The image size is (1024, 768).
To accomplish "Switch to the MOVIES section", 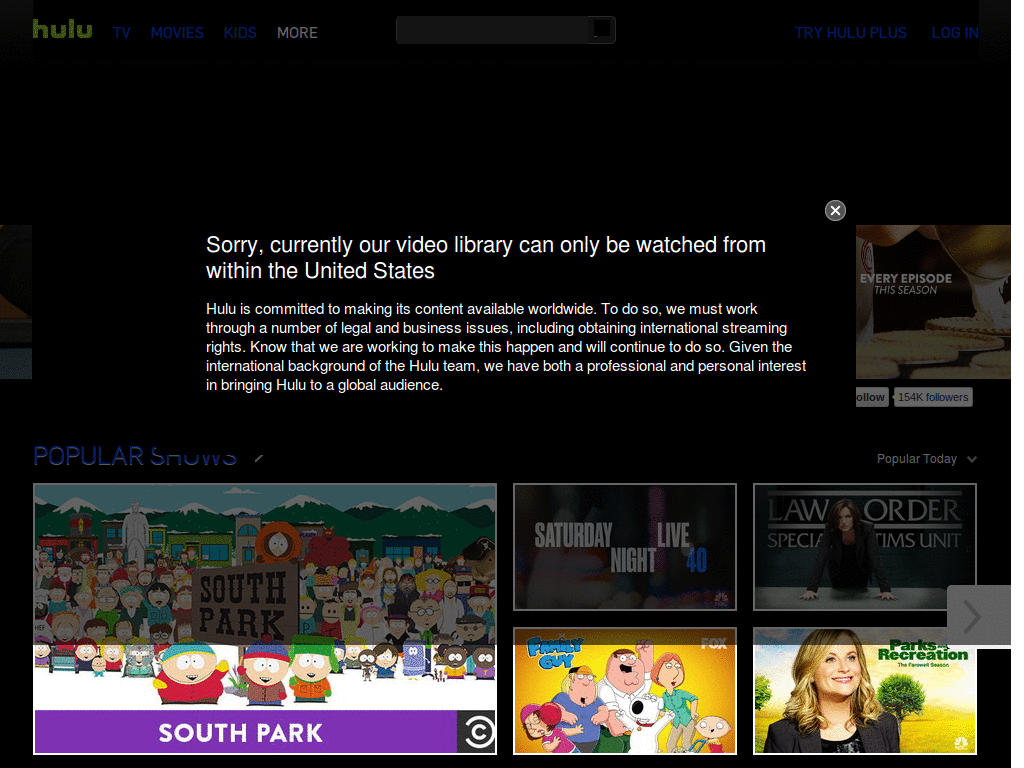I will click(177, 32).
